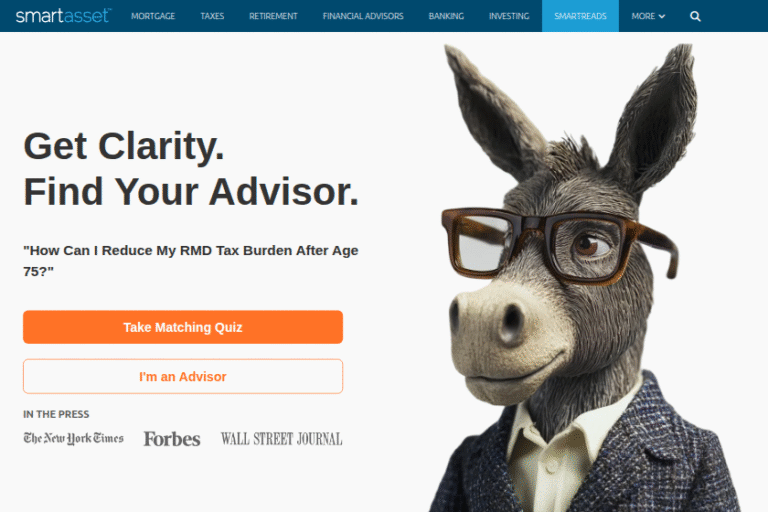
Task: Click the Take Matching Quiz button
Action: click(x=183, y=327)
